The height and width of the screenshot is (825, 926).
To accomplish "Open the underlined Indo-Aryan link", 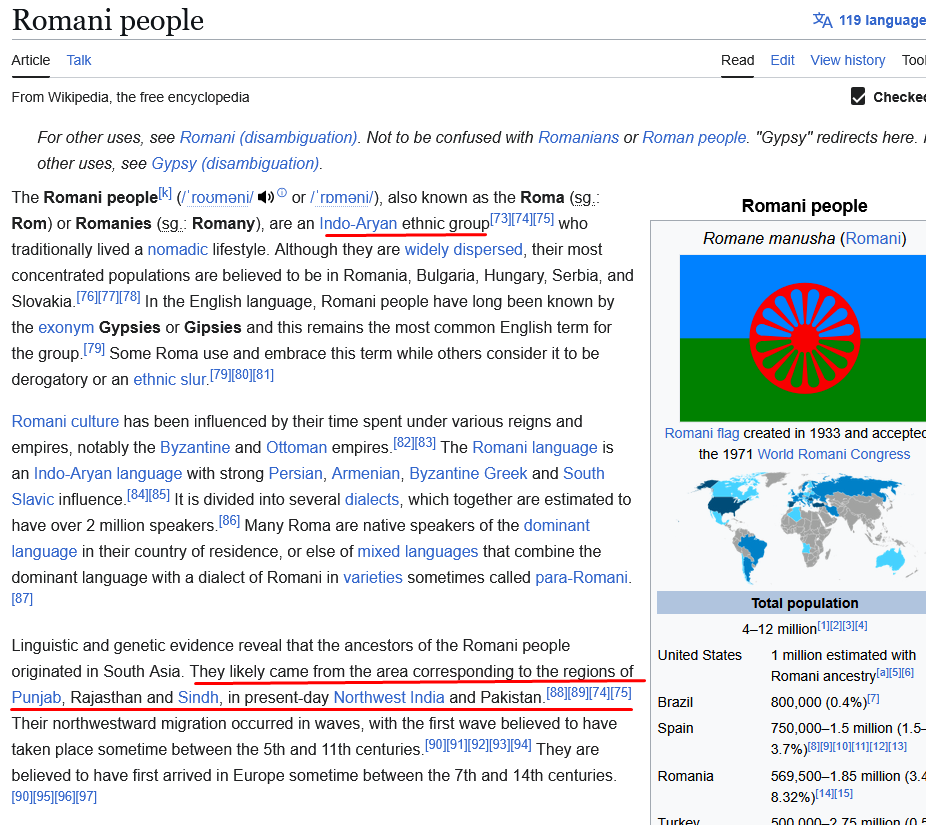I will [358, 223].
